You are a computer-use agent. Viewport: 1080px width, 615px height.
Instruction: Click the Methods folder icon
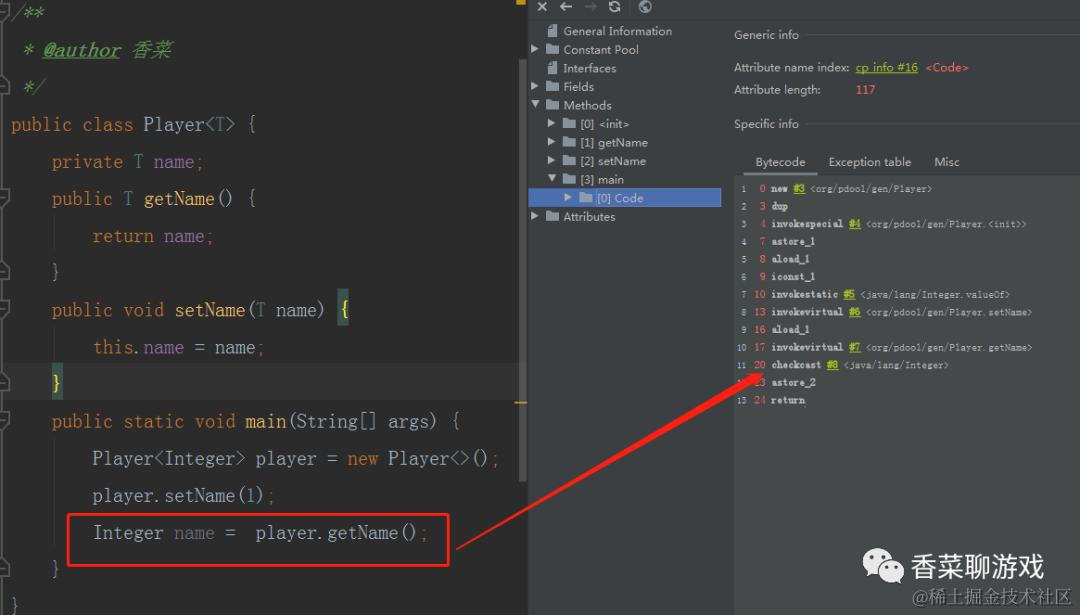tap(552, 105)
